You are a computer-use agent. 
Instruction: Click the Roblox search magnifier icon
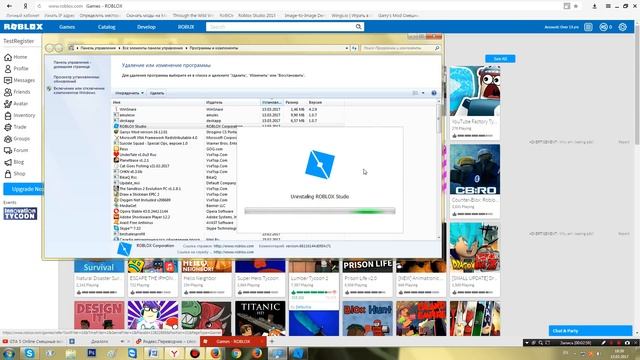tap(358, 27)
